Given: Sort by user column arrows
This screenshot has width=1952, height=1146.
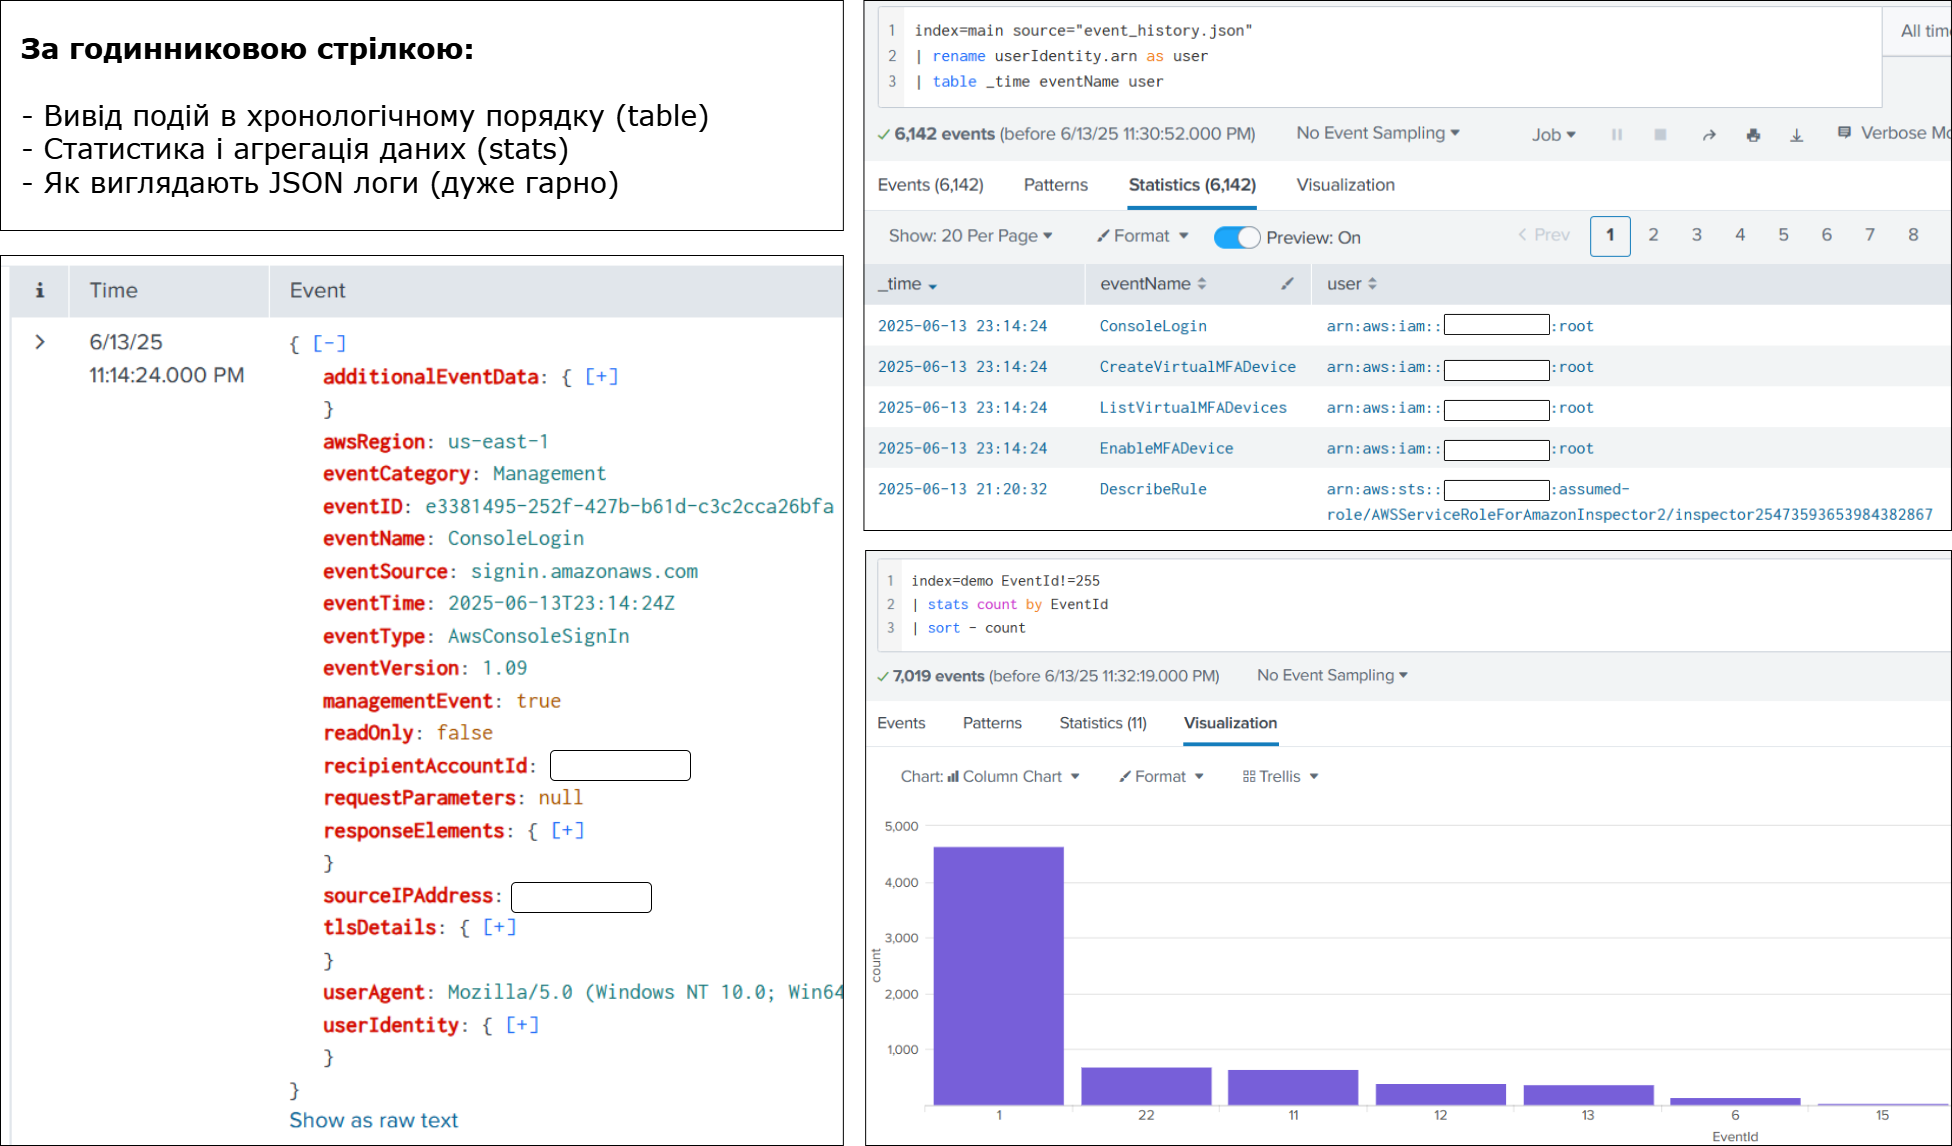Looking at the screenshot, I should pyautogui.click(x=1372, y=284).
